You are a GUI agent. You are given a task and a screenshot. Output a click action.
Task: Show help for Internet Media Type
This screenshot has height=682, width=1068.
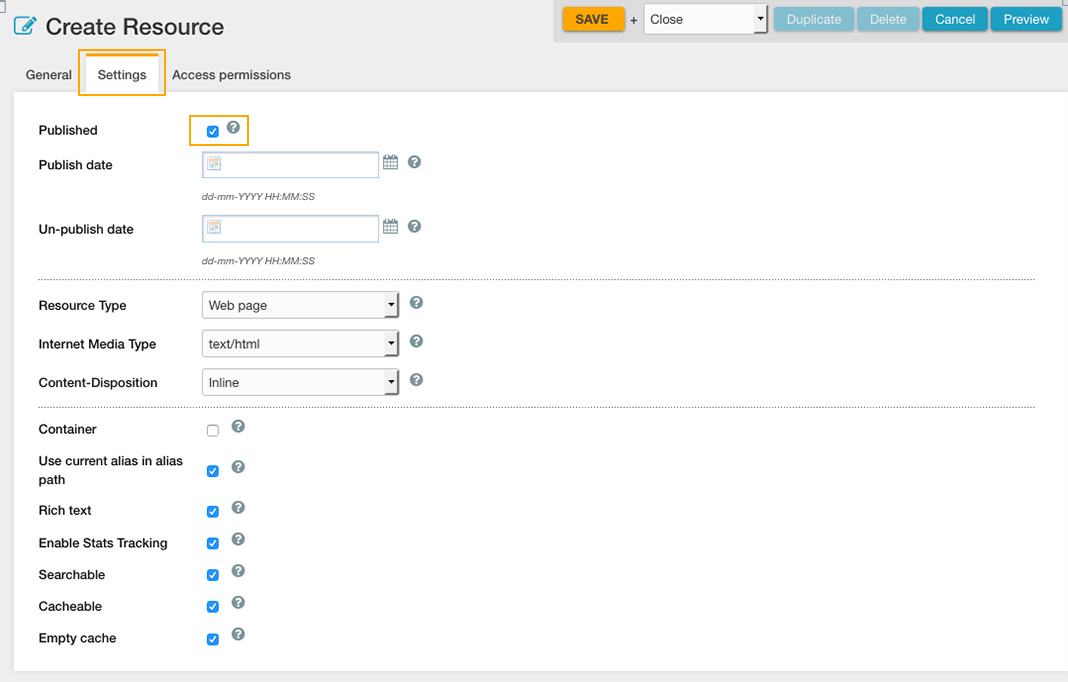(416, 342)
